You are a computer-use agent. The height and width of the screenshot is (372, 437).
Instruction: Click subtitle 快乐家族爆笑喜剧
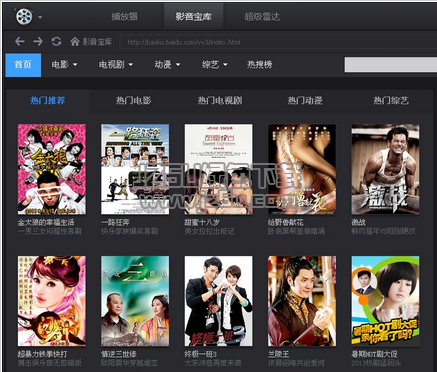click(130, 231)
